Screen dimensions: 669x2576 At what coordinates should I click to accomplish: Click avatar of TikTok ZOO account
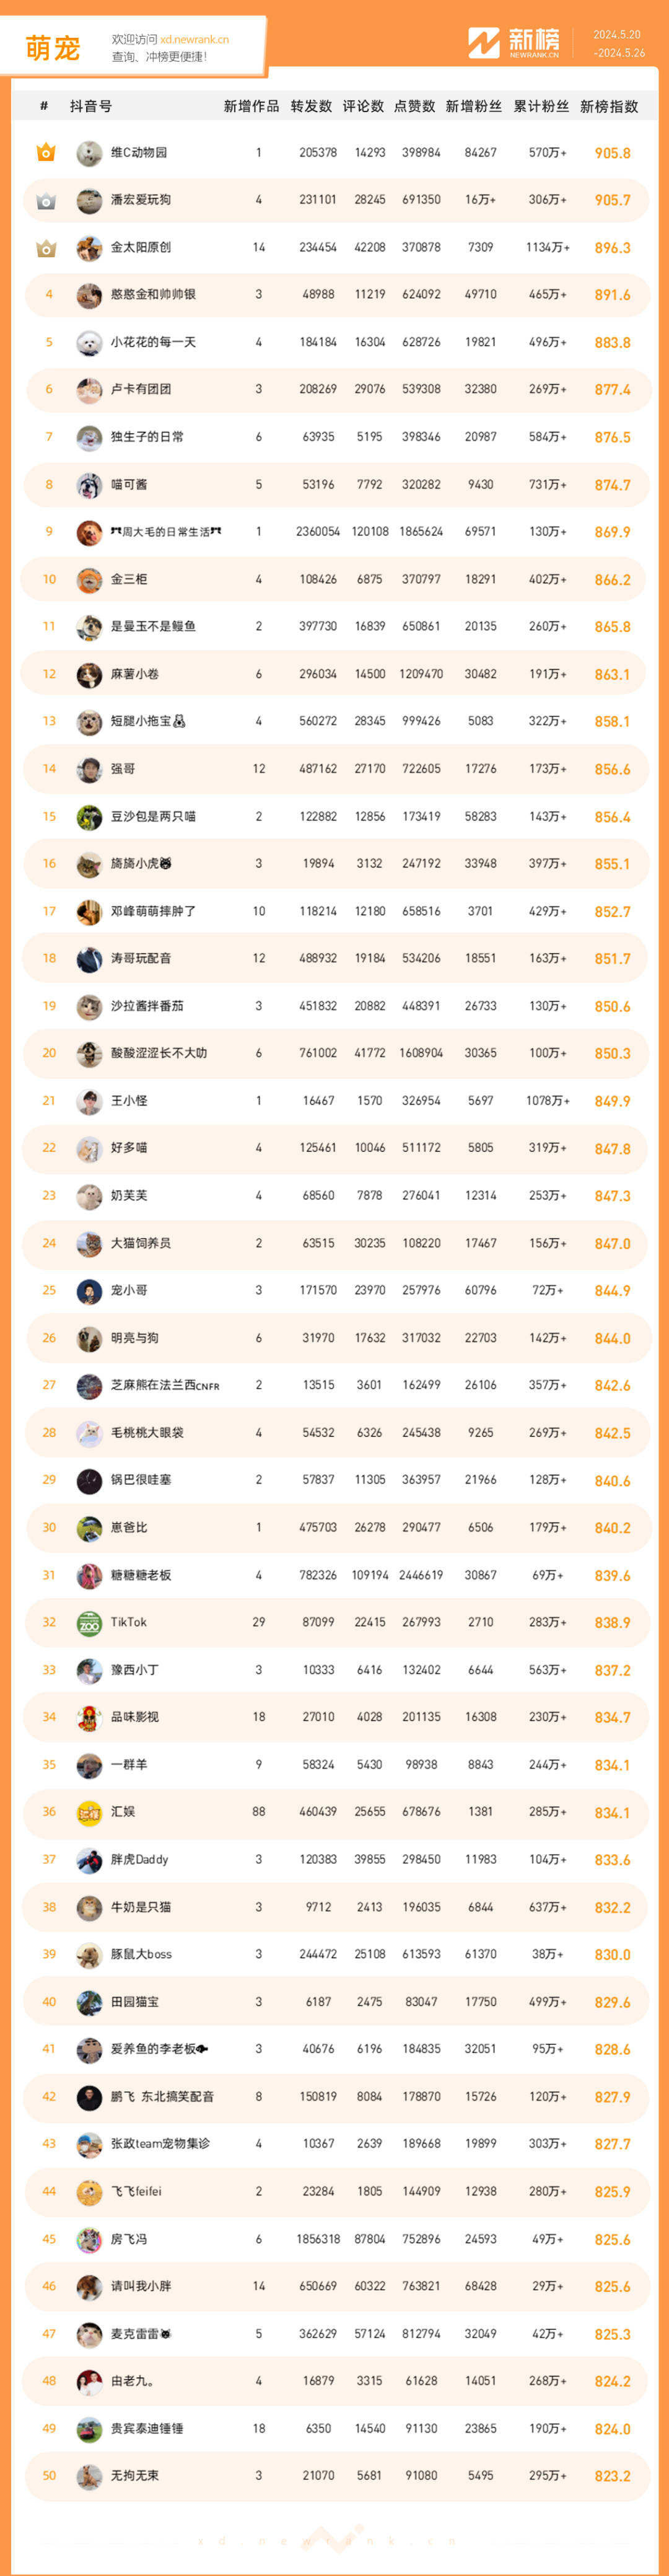pyautogui.click(x=89, y=1623)
